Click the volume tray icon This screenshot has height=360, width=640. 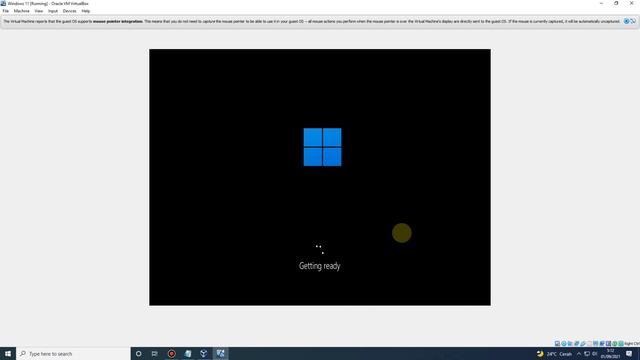click(x=595, y=354)
